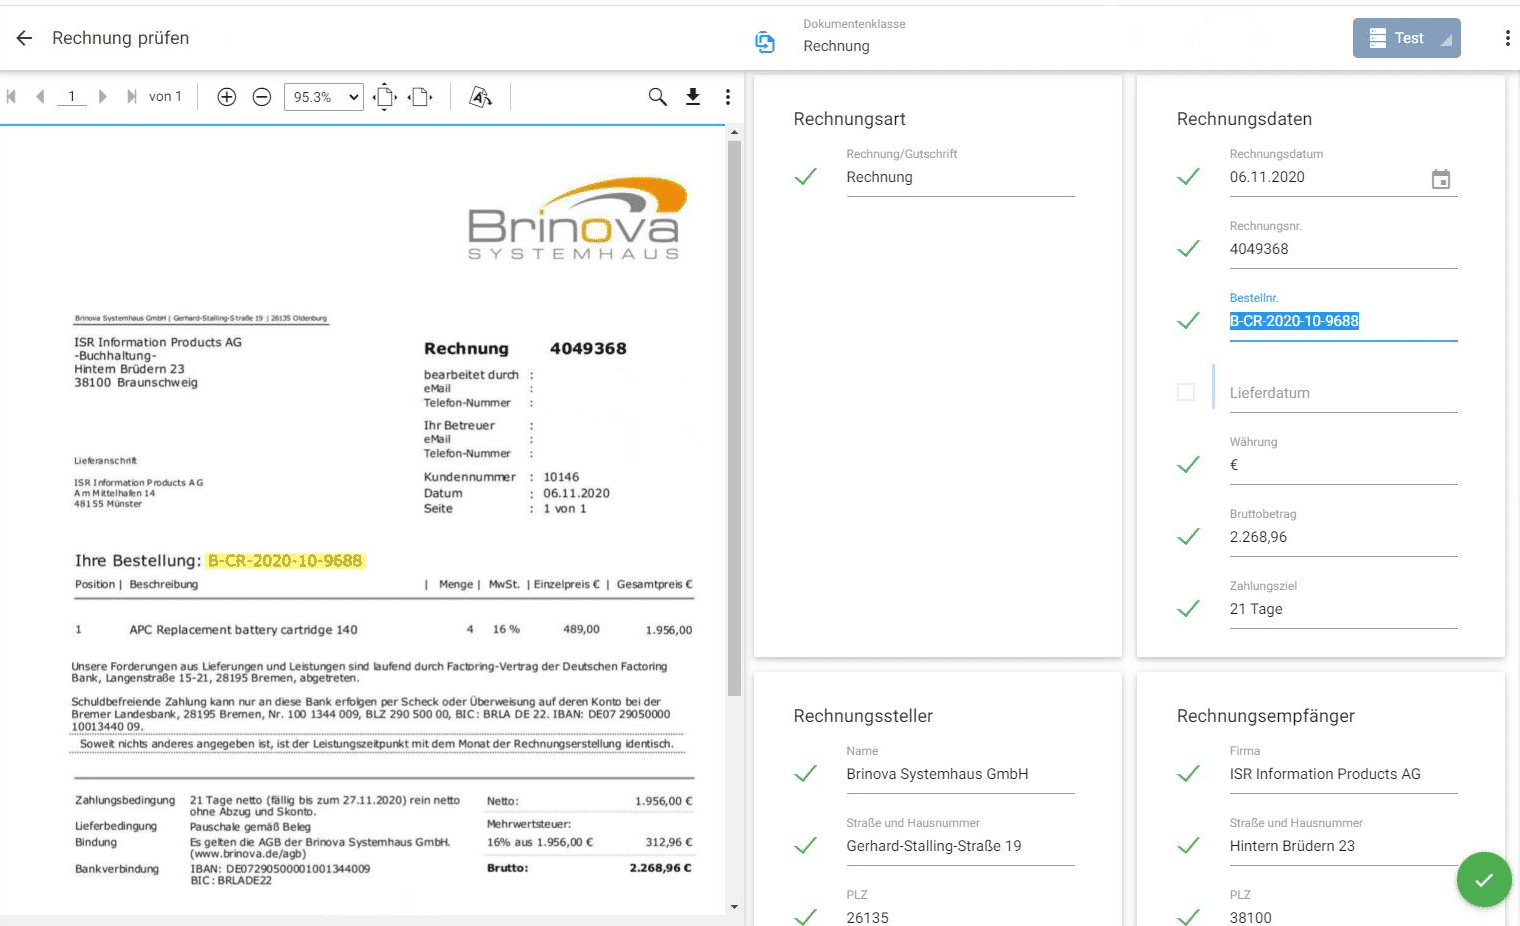Click the page number input field
The height and width of the screenshot is (926, 1520).
coord(71,96)
